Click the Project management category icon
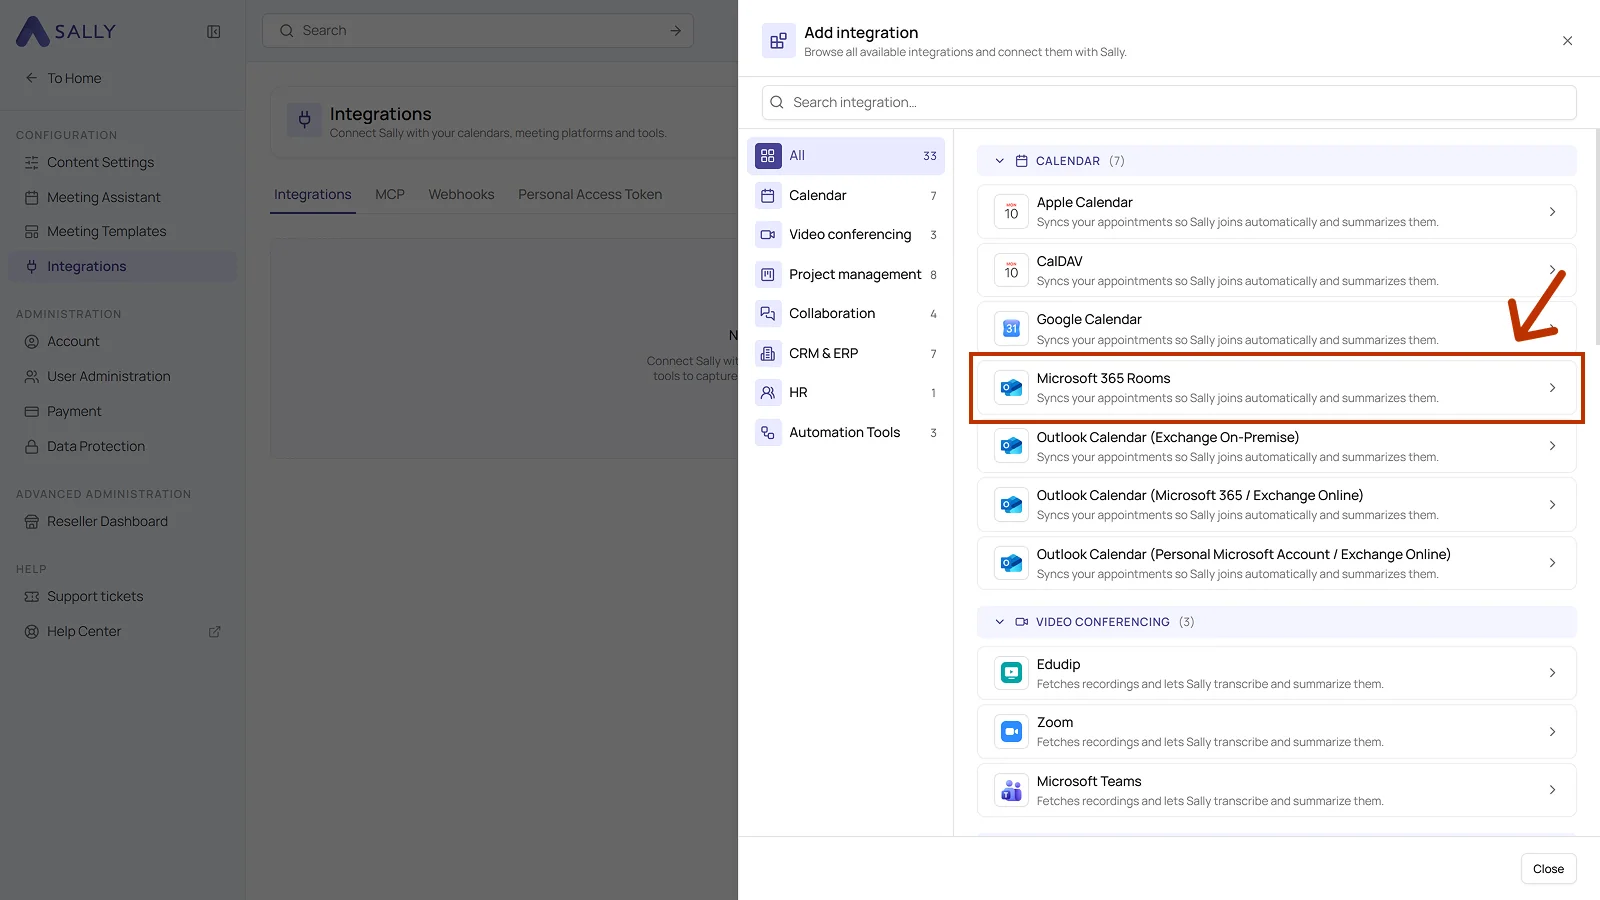 point(767,274)
